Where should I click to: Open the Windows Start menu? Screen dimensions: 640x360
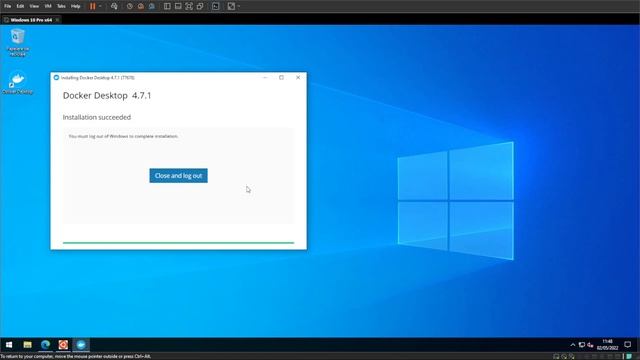coord(9,345)
